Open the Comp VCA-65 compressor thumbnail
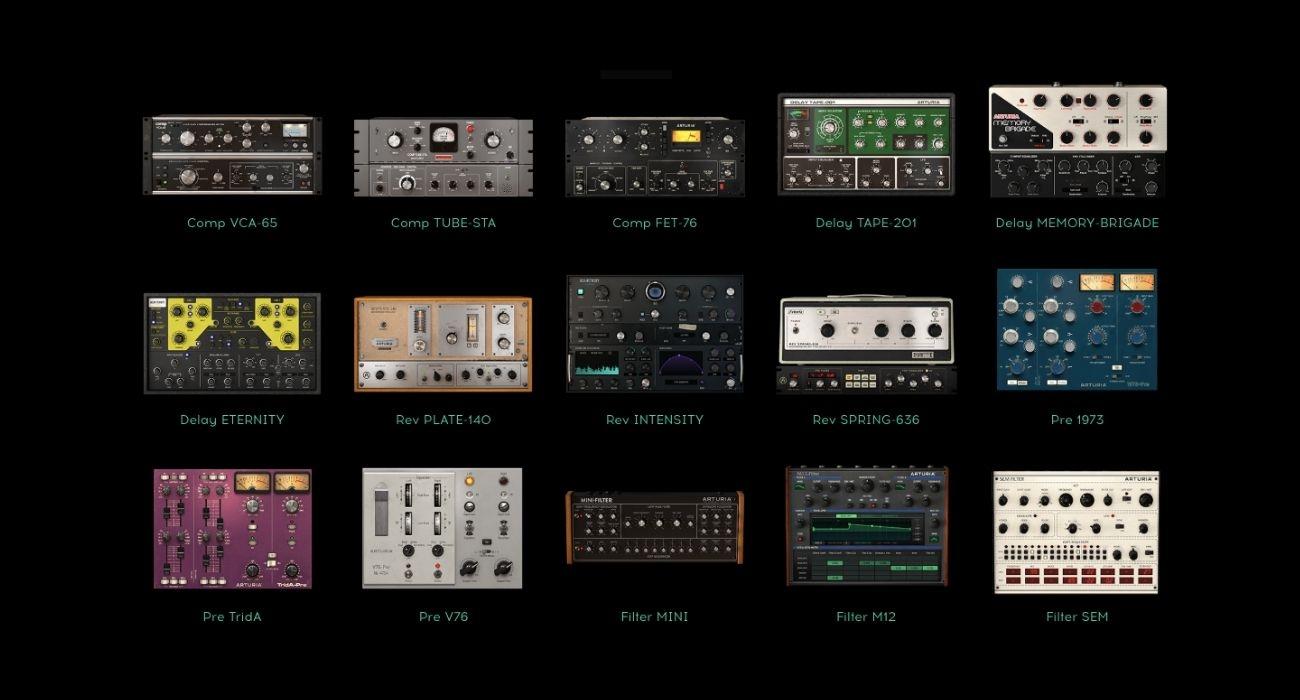The width and height of the screenshot is (1300, 700). tap(232, 156)
